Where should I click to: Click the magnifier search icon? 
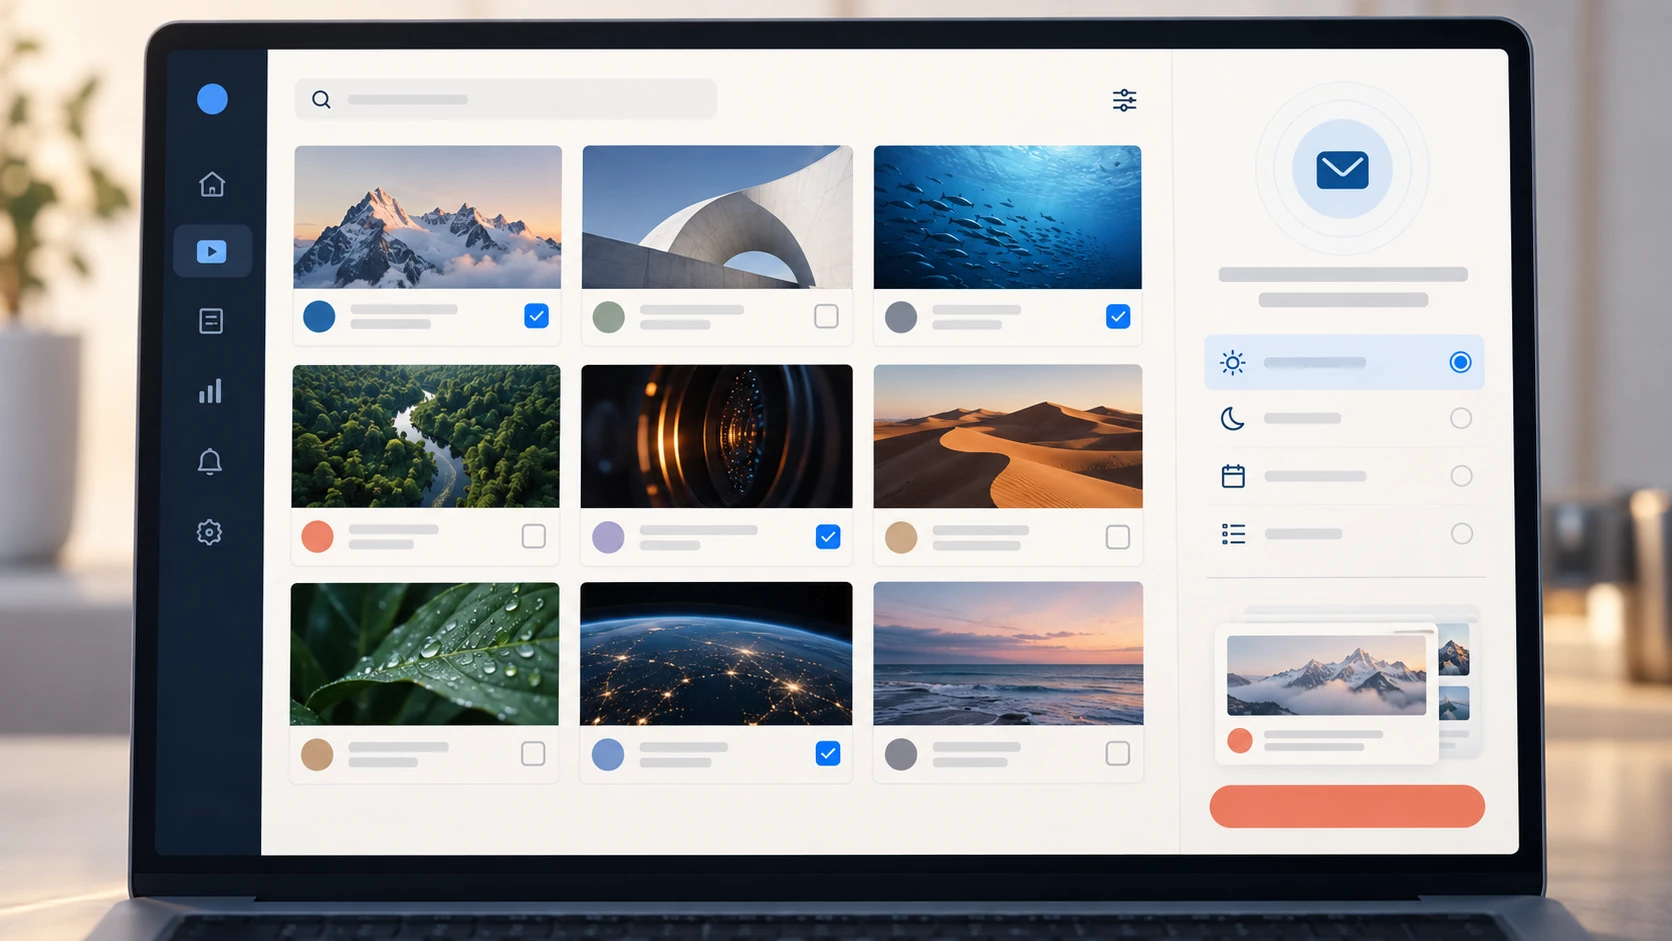pyautogui.click(x=321, y=99)
